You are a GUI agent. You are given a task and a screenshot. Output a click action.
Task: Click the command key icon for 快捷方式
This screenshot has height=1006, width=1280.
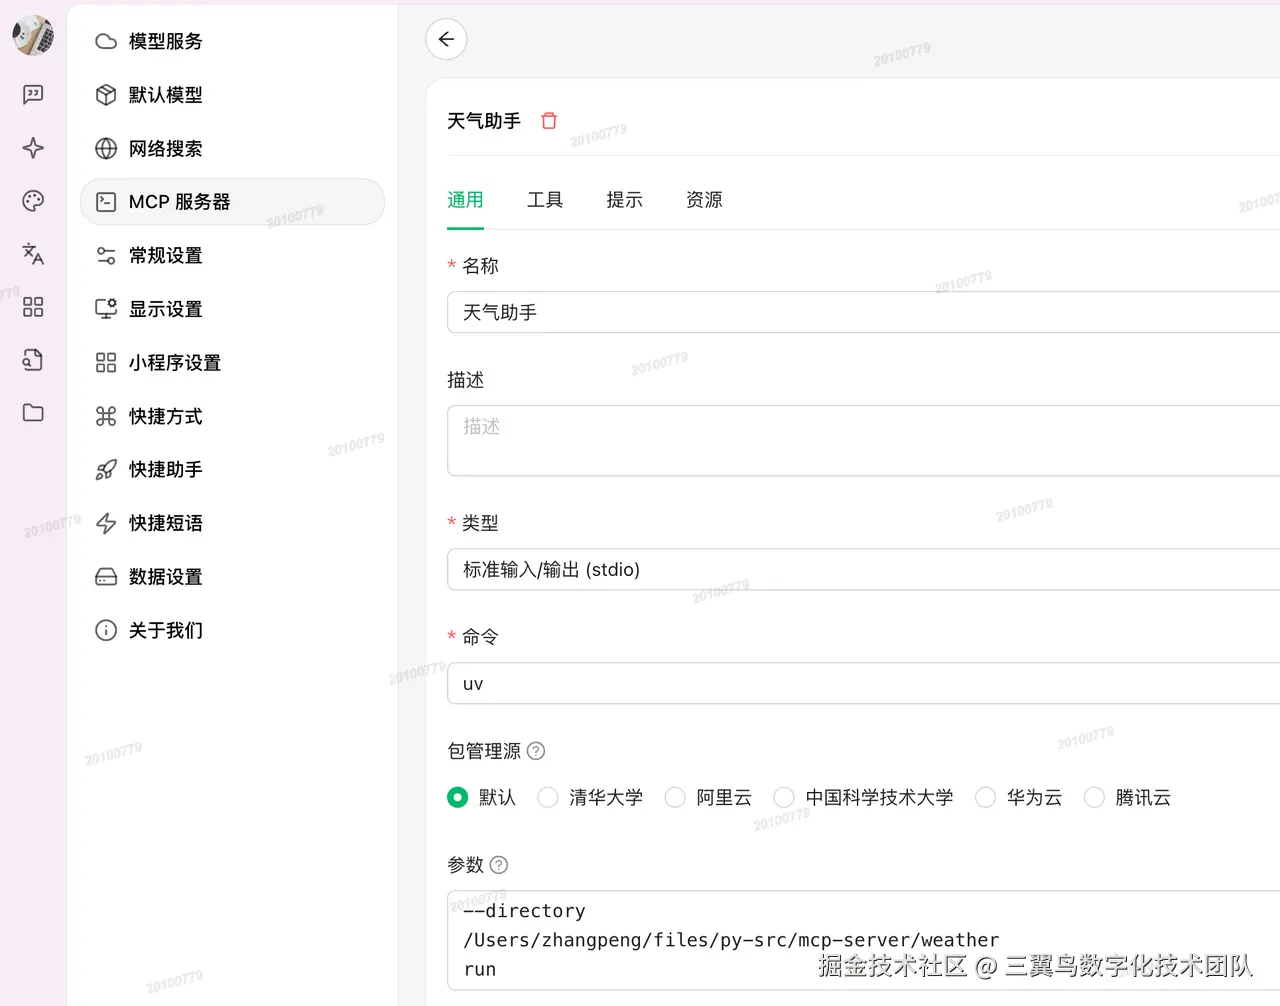(106, 416)
